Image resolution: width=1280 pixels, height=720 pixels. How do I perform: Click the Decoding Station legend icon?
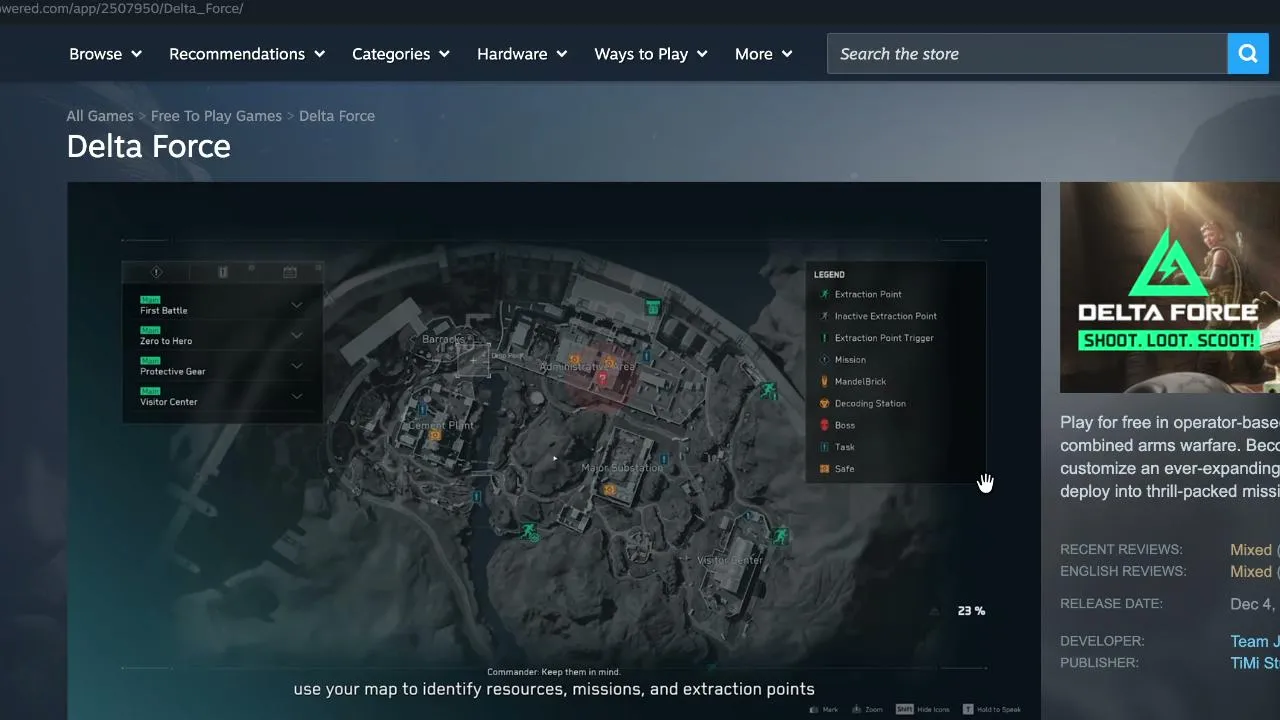[824, 403]
